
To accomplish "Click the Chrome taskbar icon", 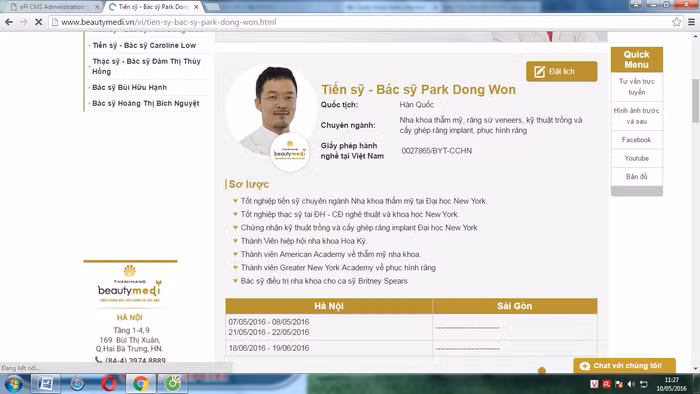I will (141, 384).
